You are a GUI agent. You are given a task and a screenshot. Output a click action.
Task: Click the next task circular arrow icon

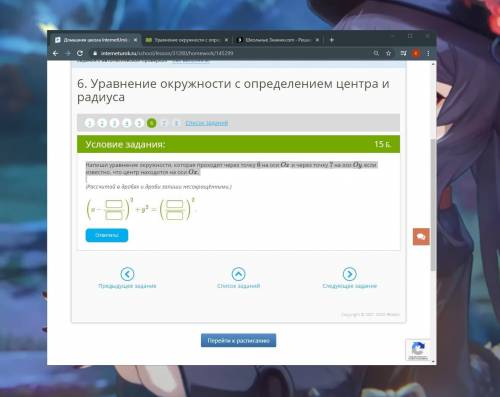(349, 274)
